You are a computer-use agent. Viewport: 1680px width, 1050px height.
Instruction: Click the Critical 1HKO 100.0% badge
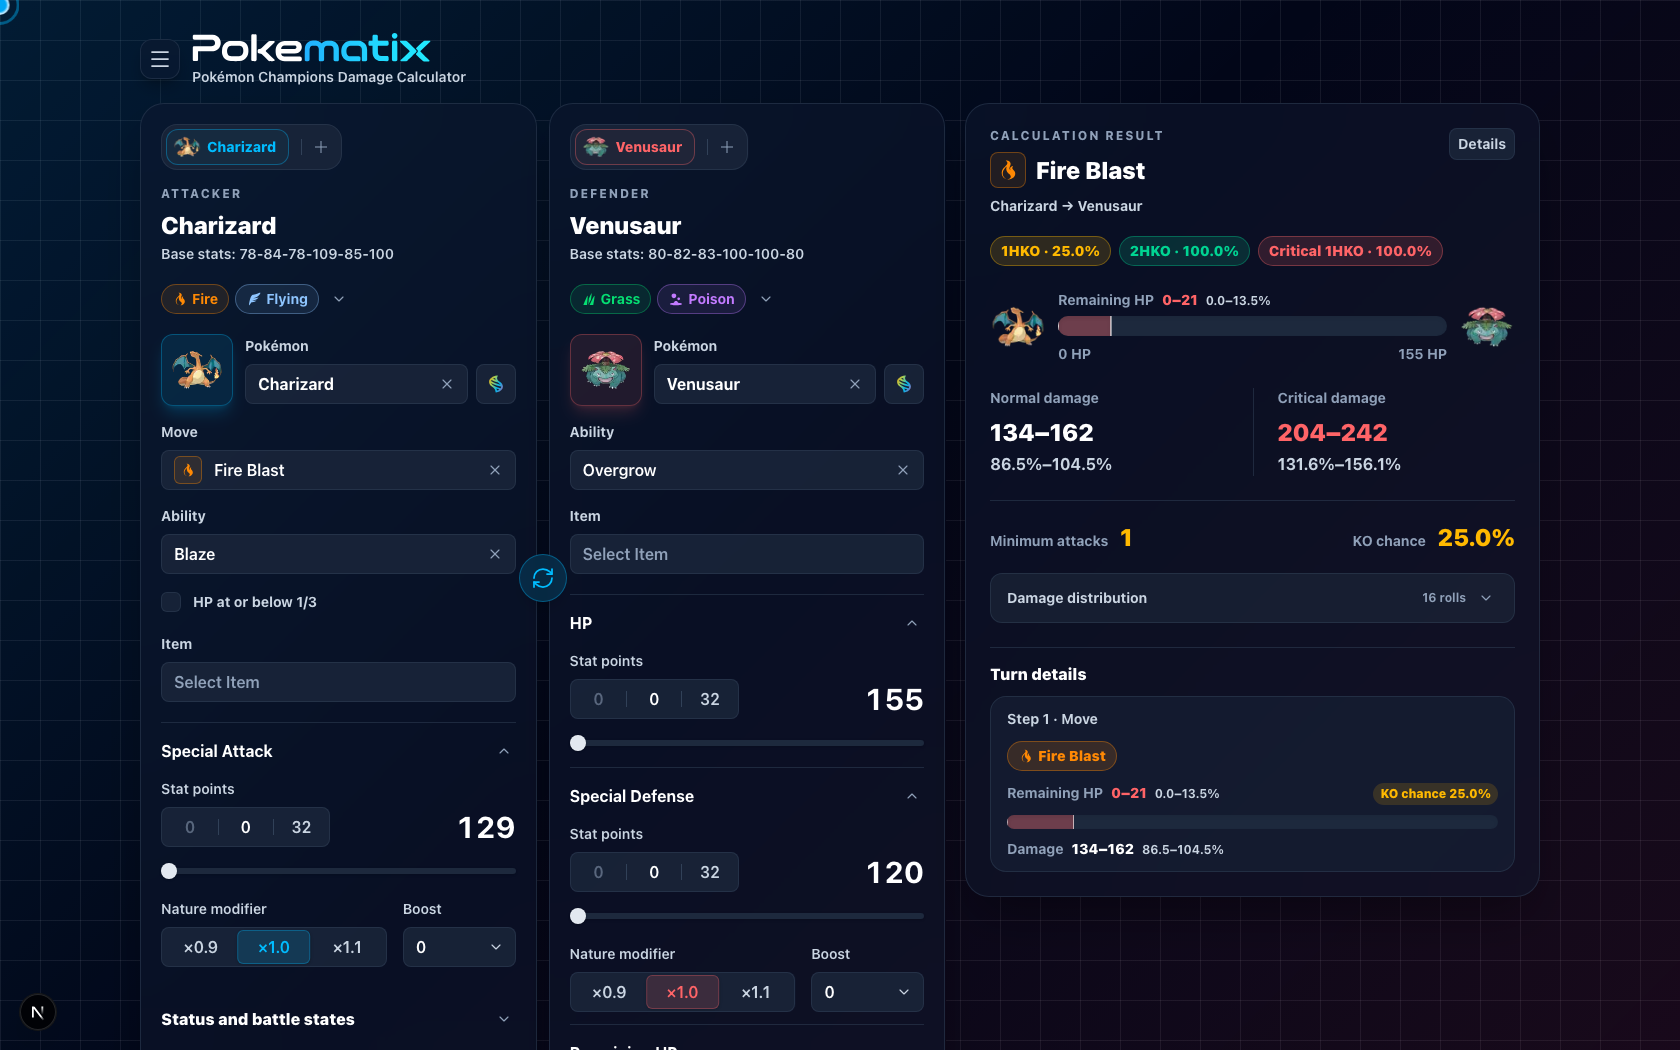click(x=1350, y=251)
